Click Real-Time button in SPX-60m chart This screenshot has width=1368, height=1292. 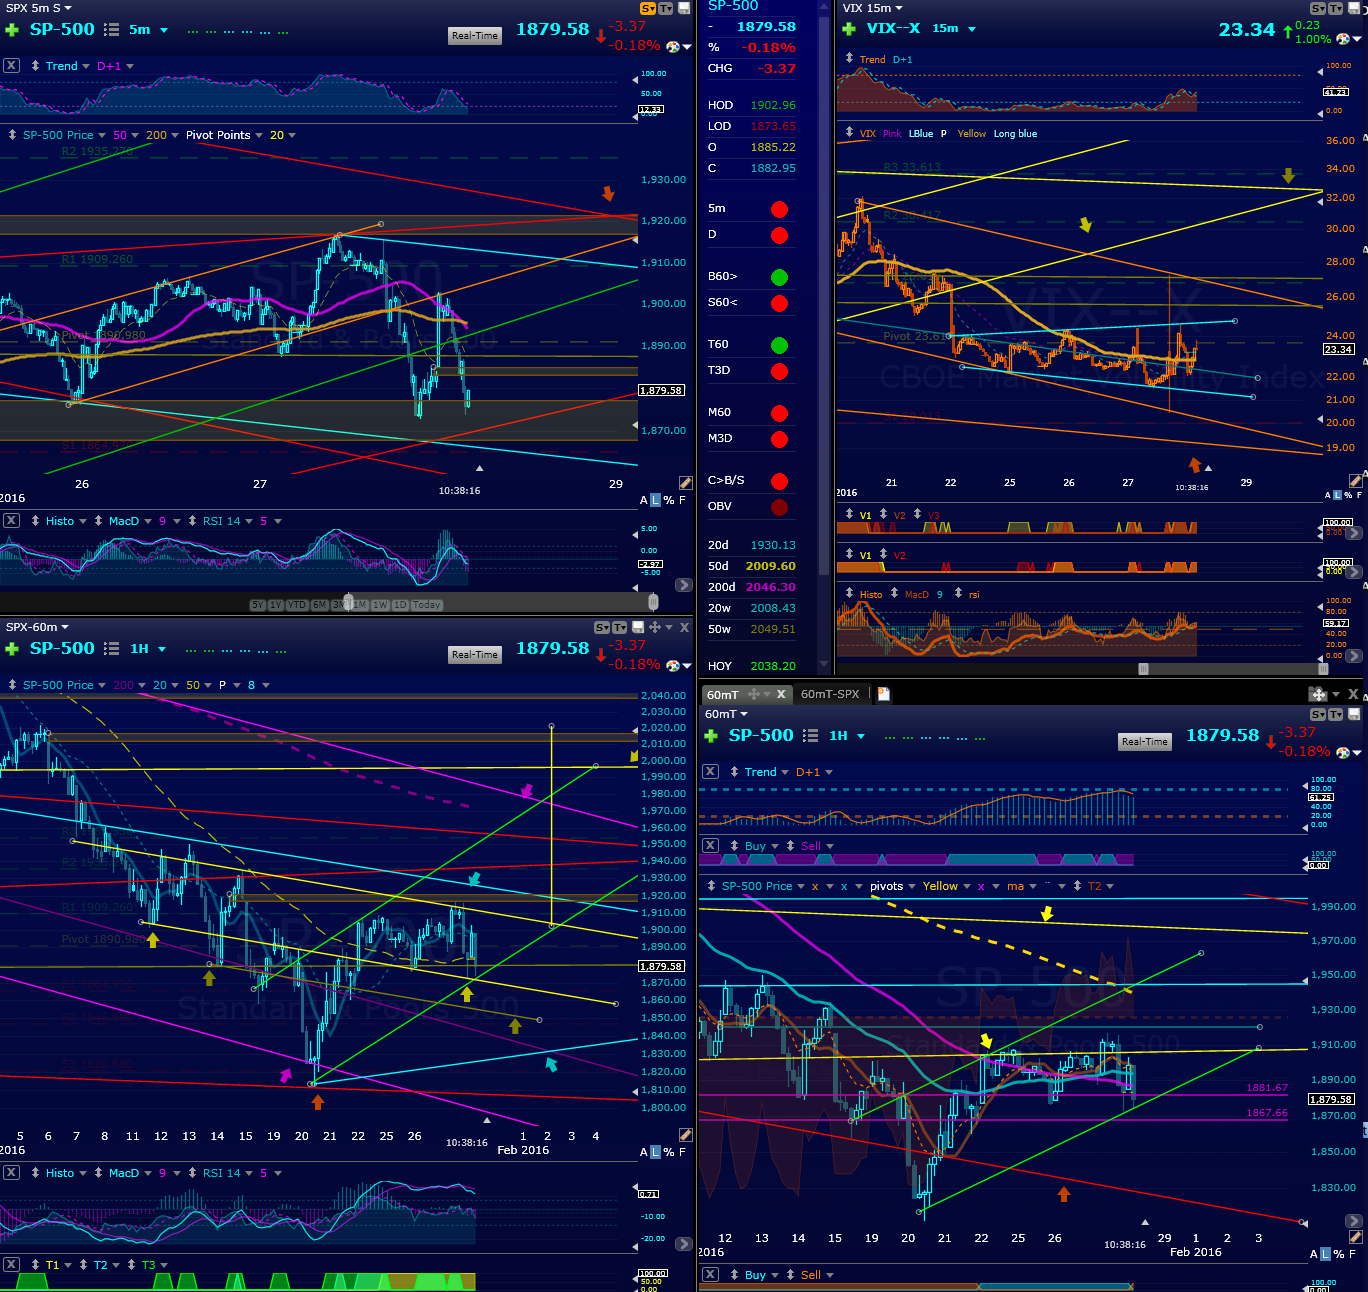point(475,654)
